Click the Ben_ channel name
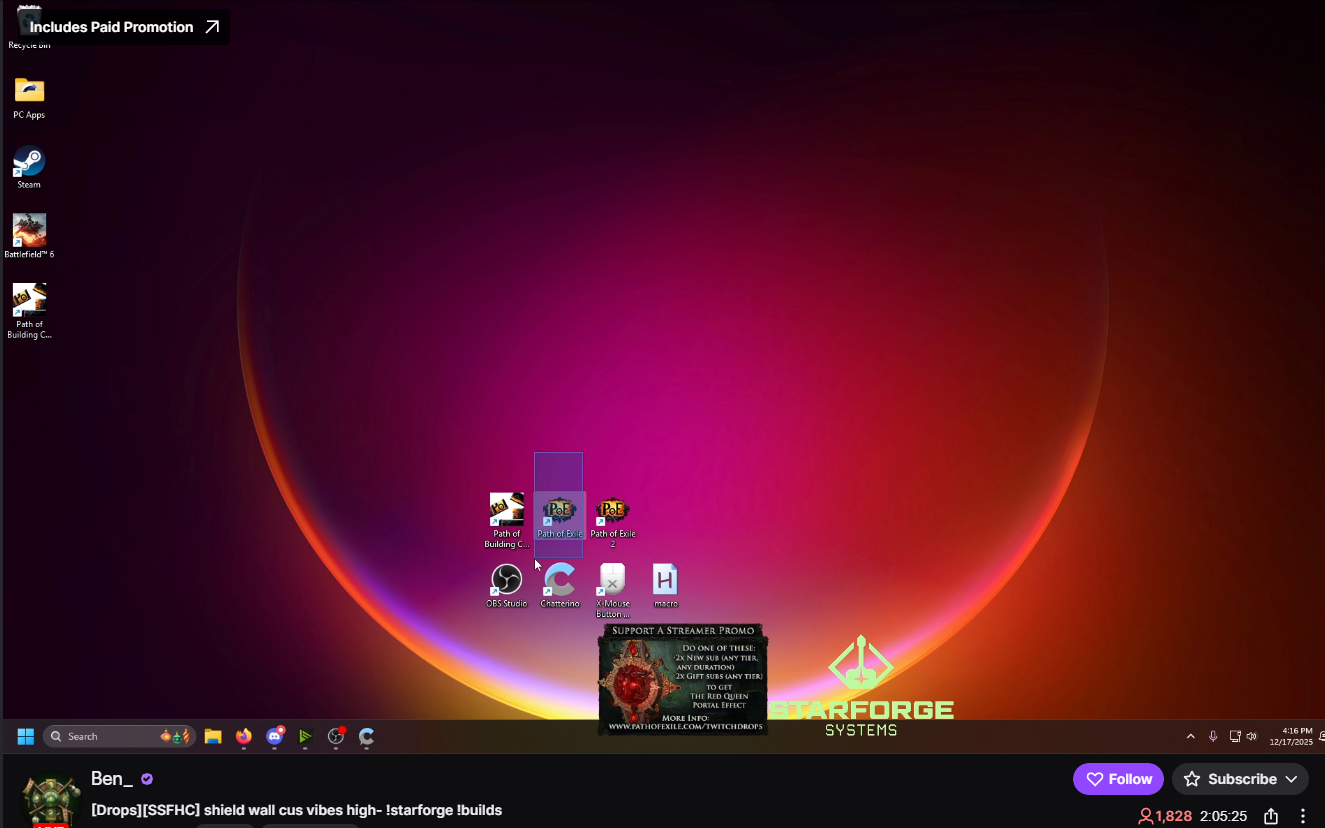The image size is (1325, 828). click(112, 779)
